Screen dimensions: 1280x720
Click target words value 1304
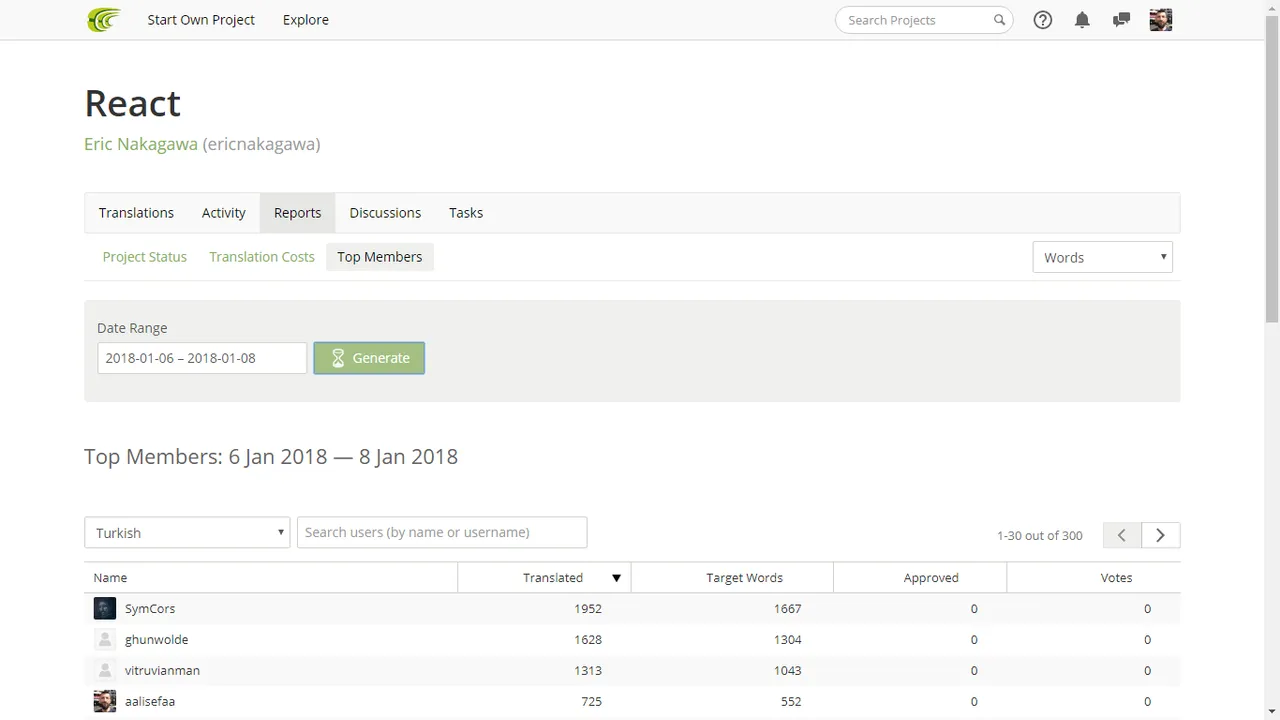pyautogui.click(x=788, y=639)
